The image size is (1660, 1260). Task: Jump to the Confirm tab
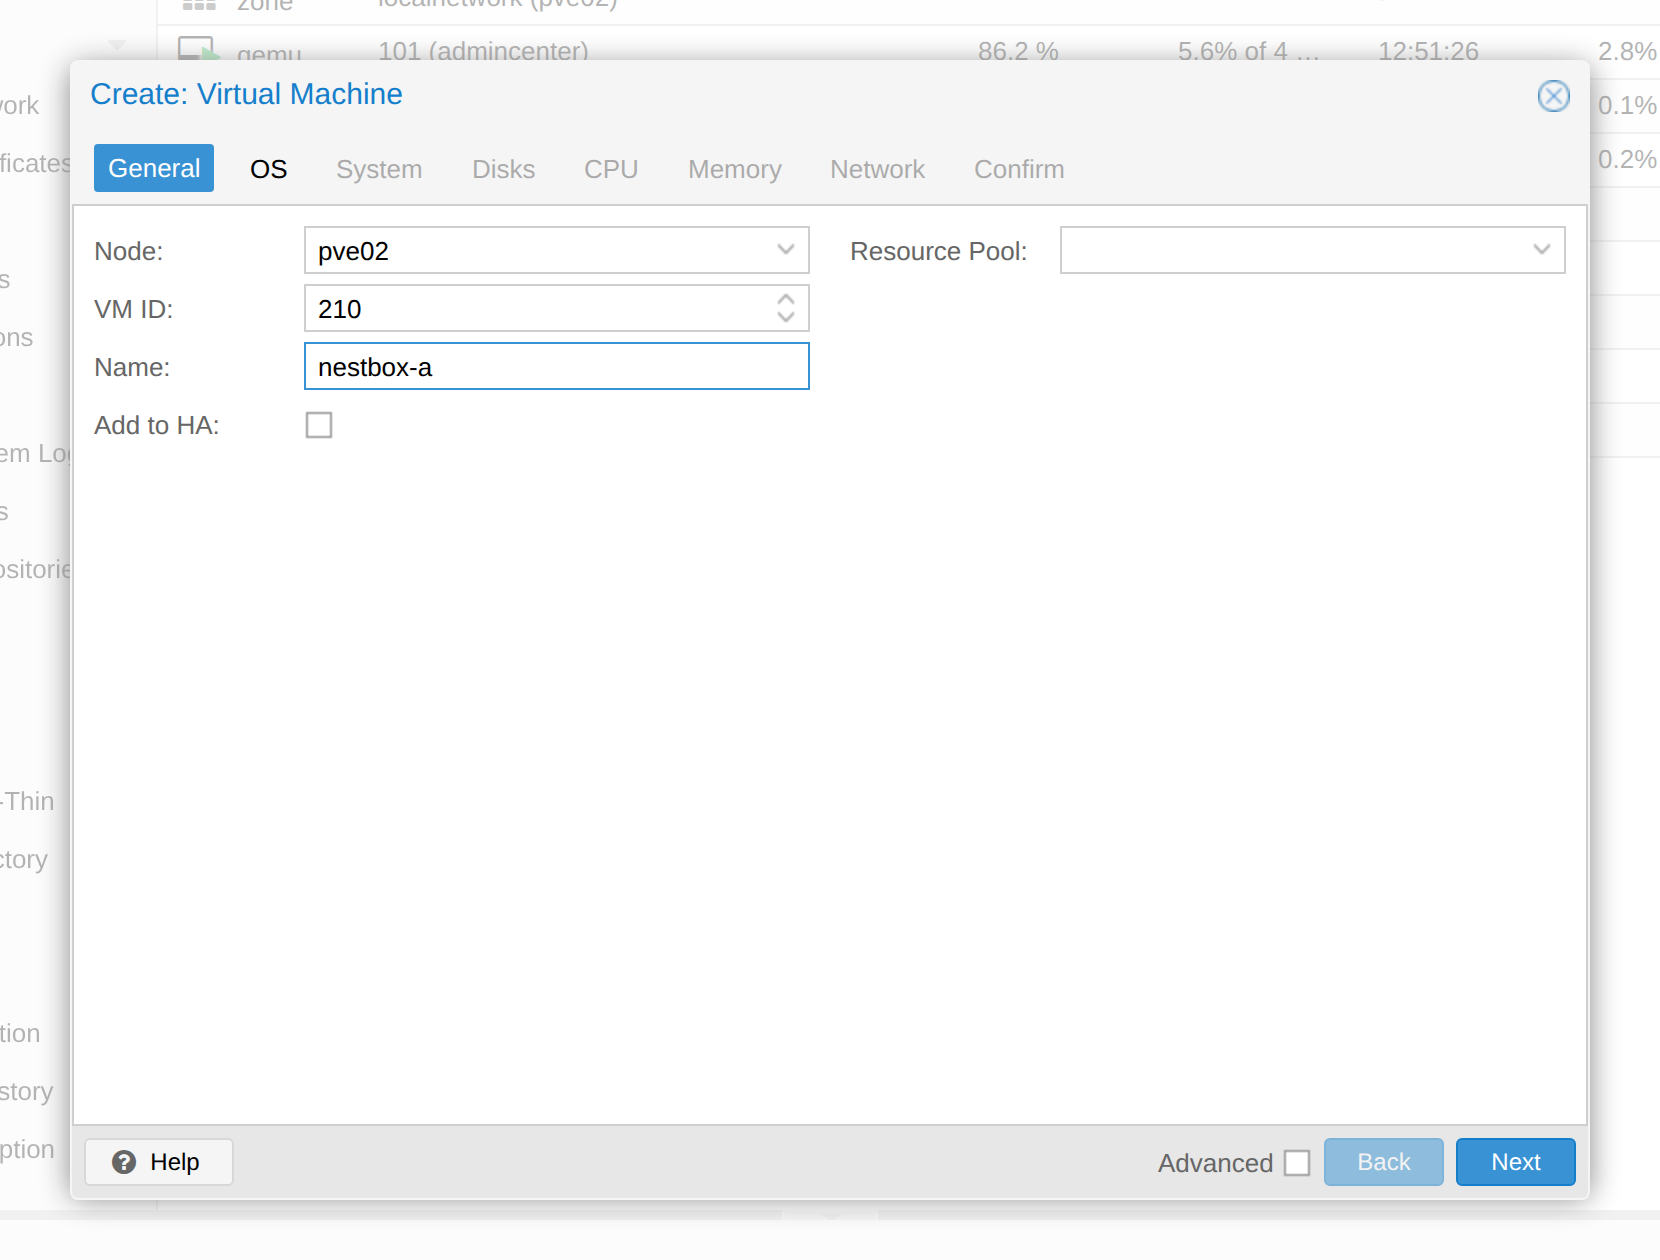point(1019,169)
